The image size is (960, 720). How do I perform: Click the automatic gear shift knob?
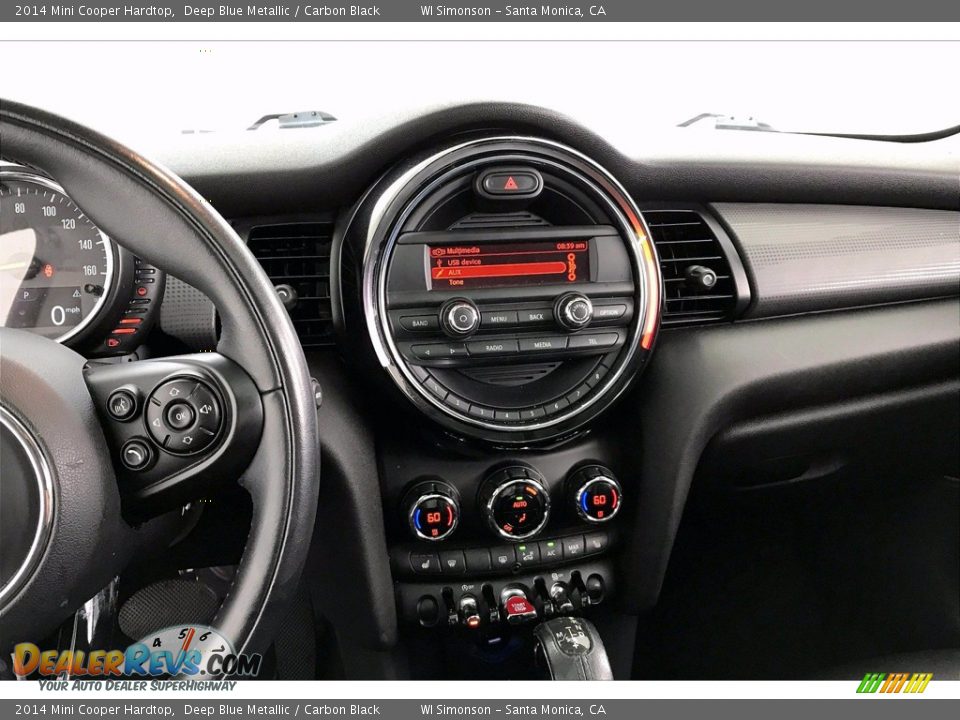[572, 650]
